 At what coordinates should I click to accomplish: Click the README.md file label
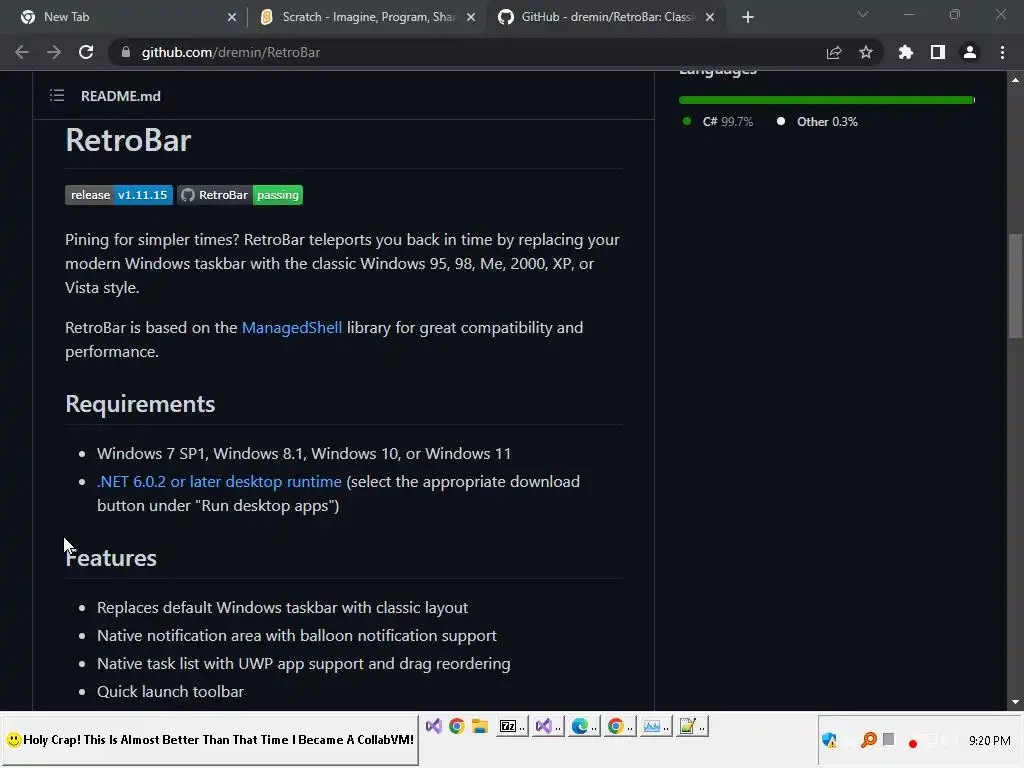click(x=121, y=96)
